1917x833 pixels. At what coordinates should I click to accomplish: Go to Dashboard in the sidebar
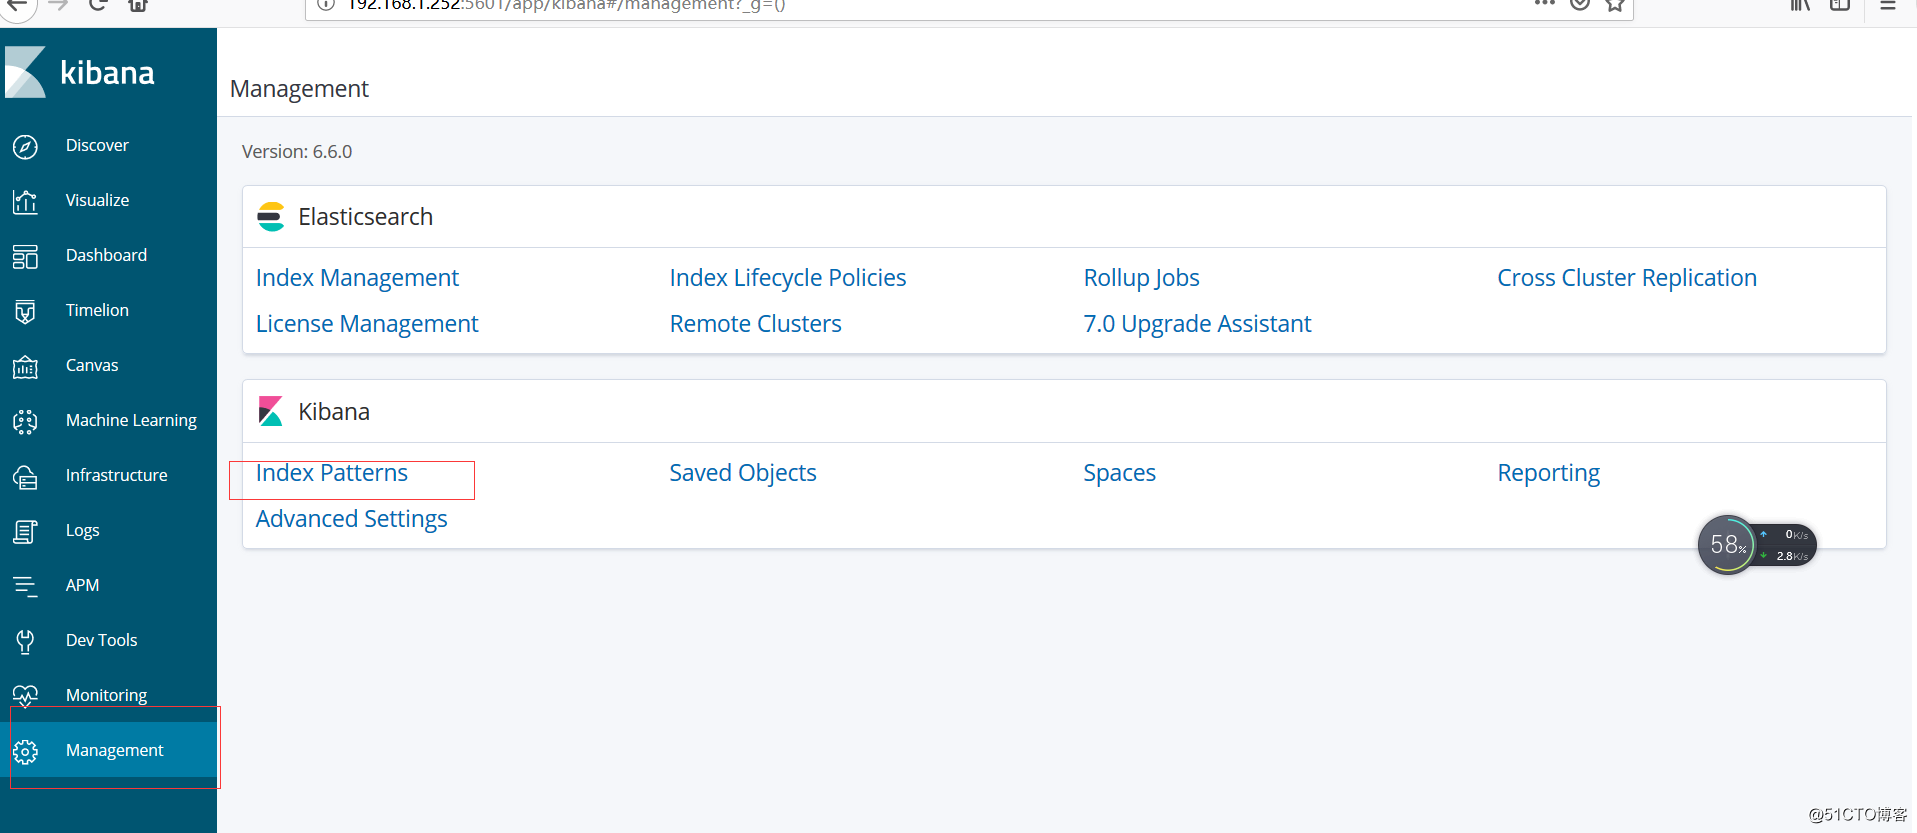coord(106,255)
